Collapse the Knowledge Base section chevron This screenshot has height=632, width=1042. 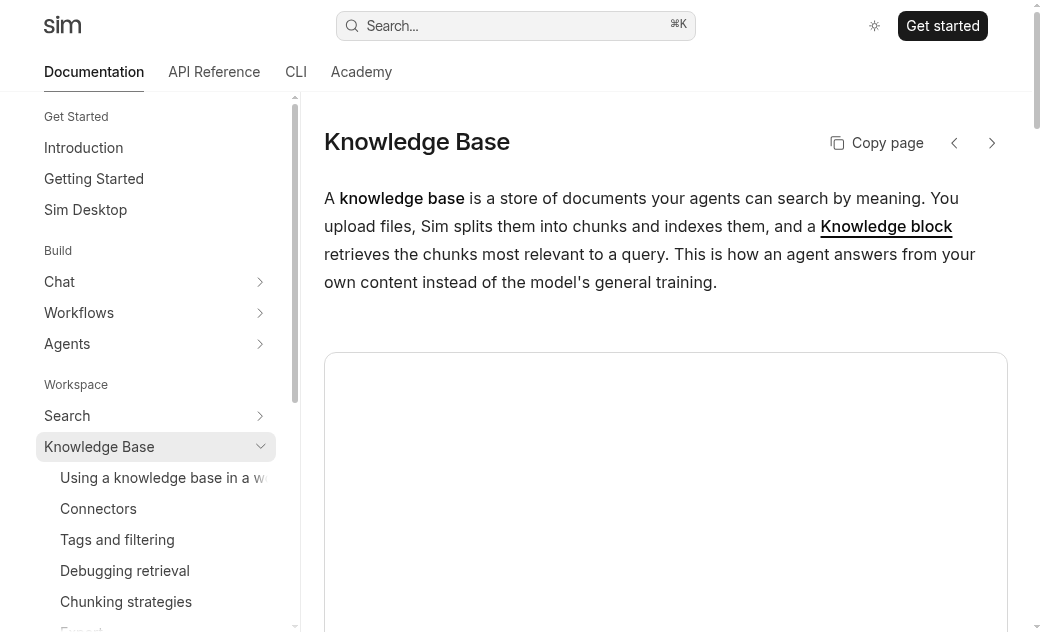(x=260, y=447)
